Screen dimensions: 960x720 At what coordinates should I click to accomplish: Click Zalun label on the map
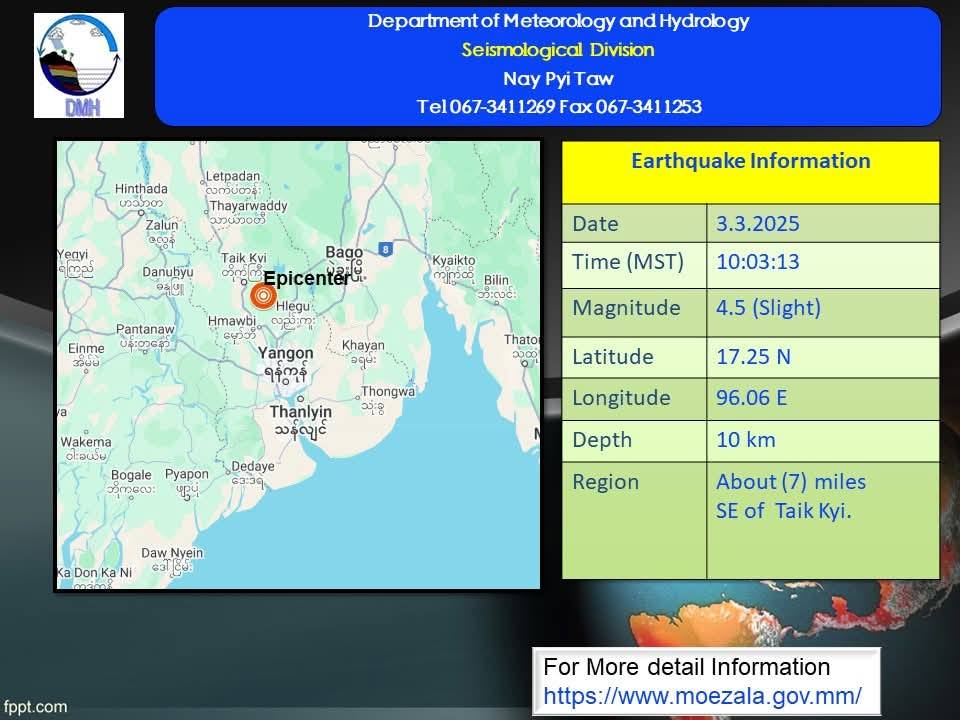tap(162, 225)
